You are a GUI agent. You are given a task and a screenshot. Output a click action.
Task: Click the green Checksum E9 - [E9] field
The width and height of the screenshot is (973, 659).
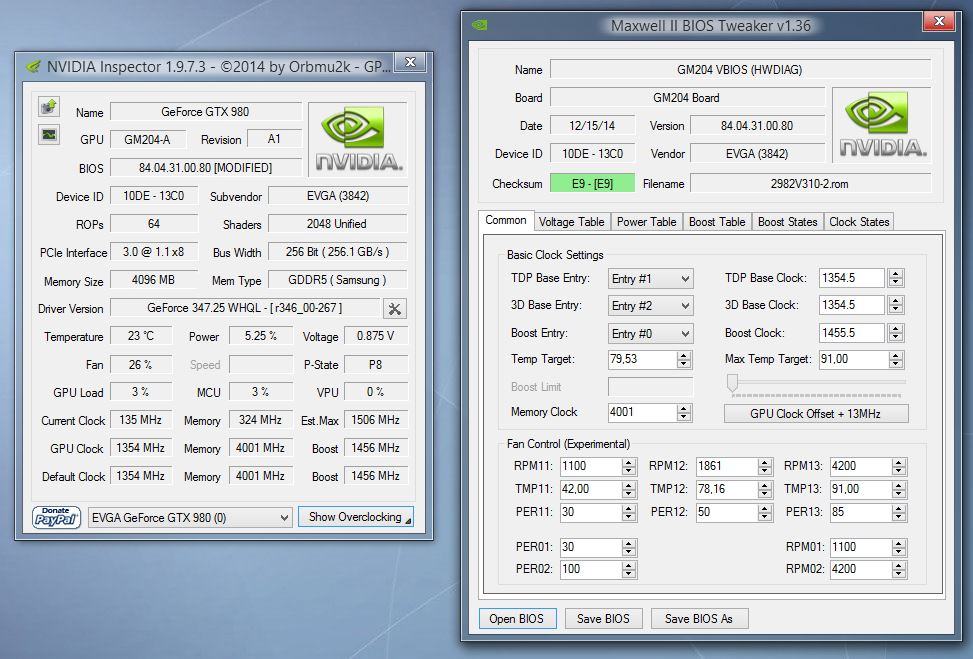[593, 184]
